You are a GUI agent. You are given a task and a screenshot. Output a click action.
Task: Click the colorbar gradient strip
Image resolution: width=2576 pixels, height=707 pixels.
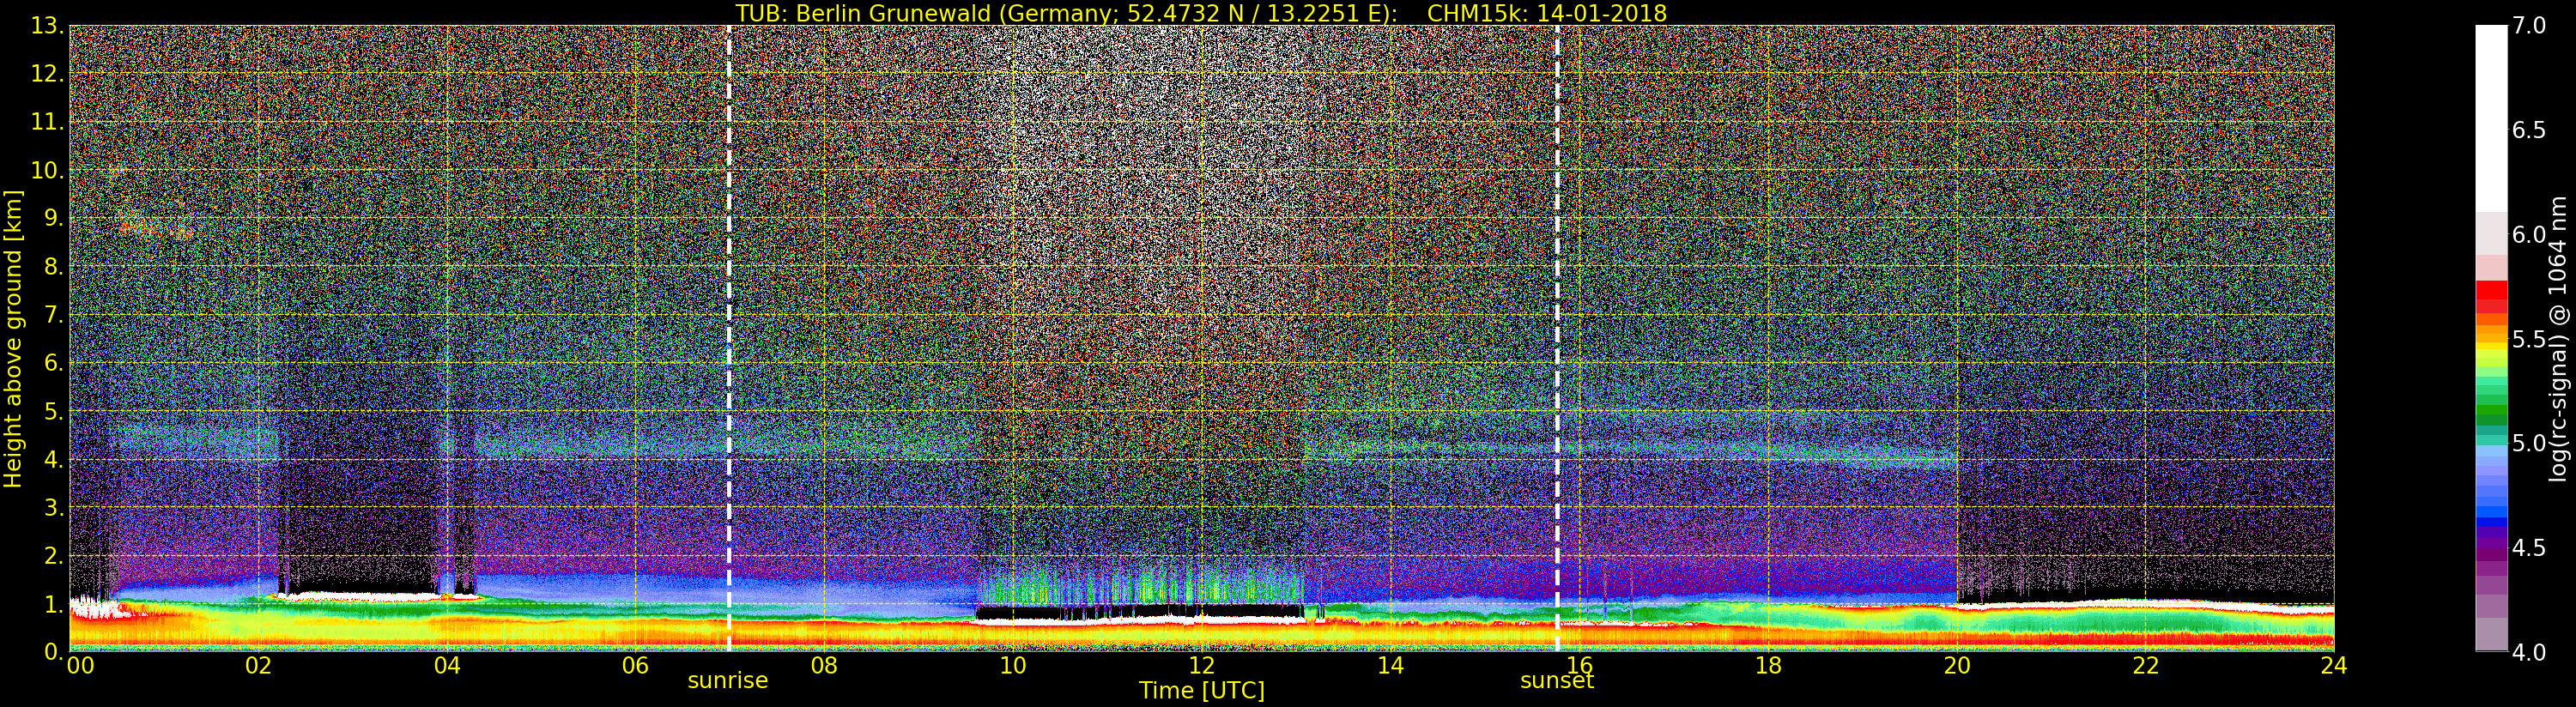point(2491,338)
